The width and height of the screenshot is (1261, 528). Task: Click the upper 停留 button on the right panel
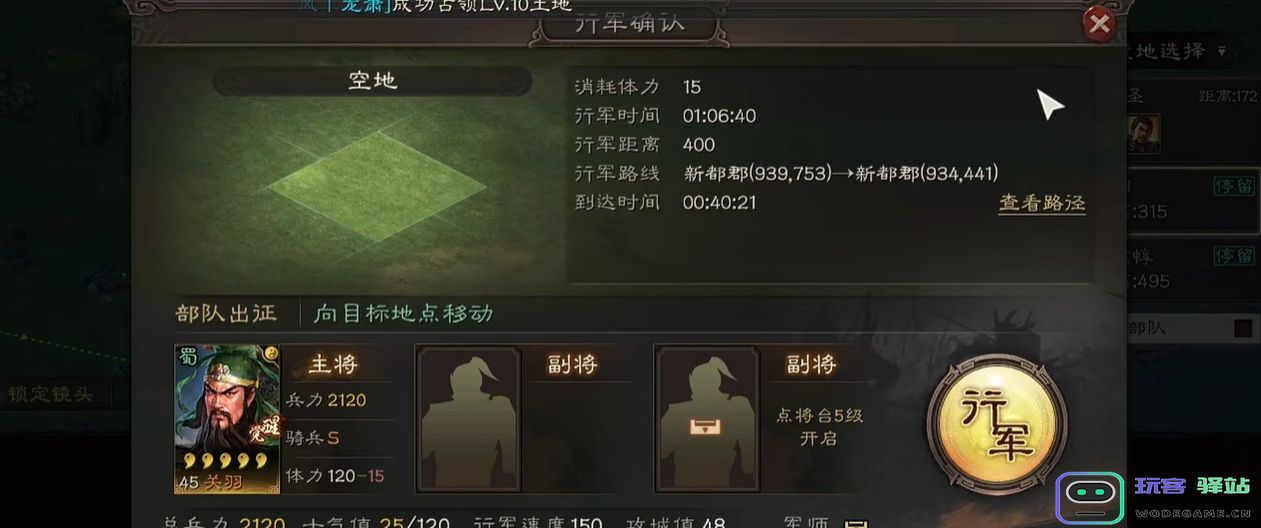tap(1233, 187)
